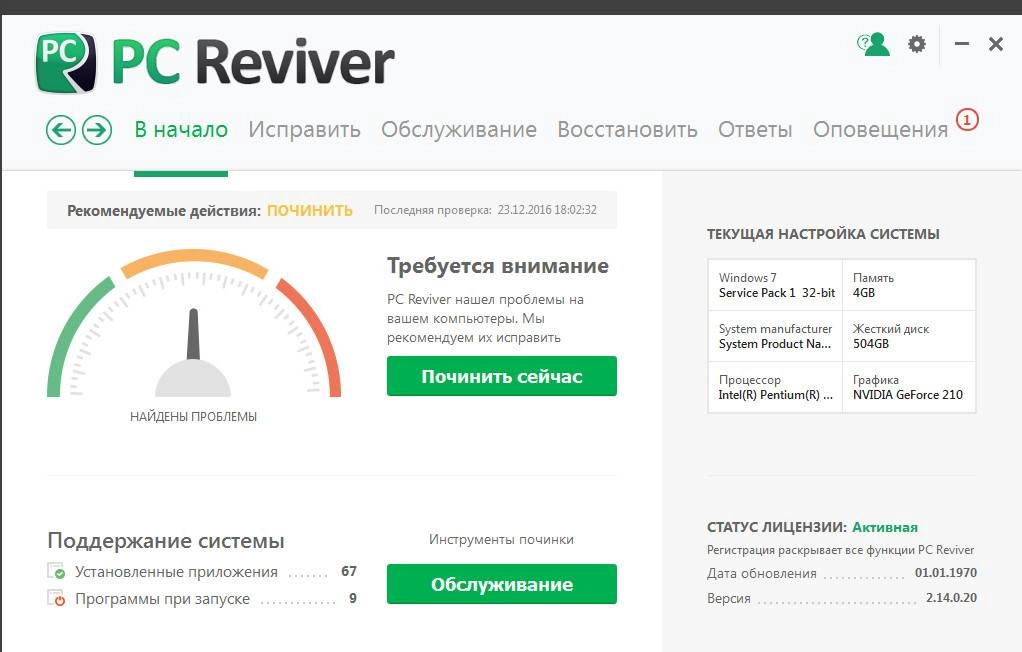
Task: Click the version number 2.14.0.20
Action: 951,597
